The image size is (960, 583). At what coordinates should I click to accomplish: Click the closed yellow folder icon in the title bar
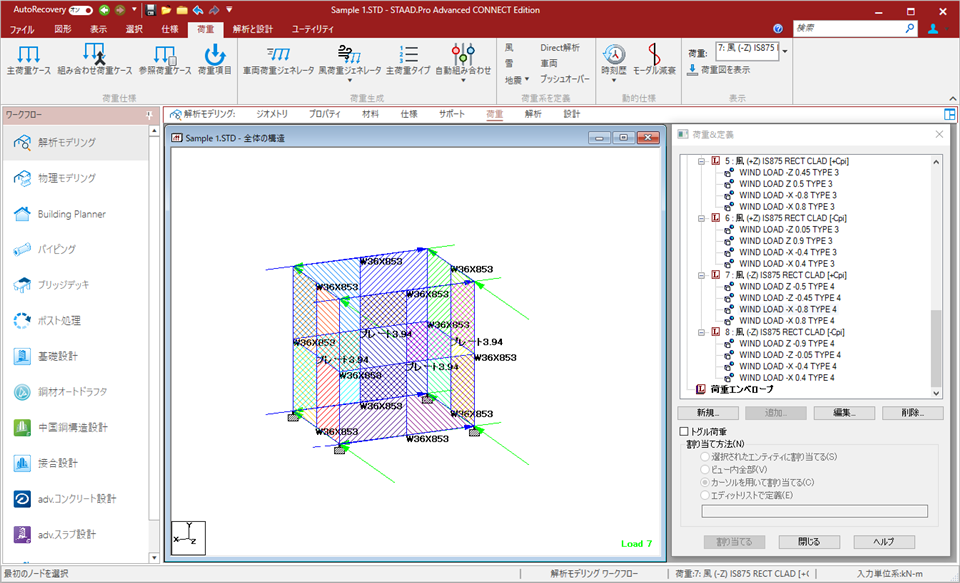[182, 10]
